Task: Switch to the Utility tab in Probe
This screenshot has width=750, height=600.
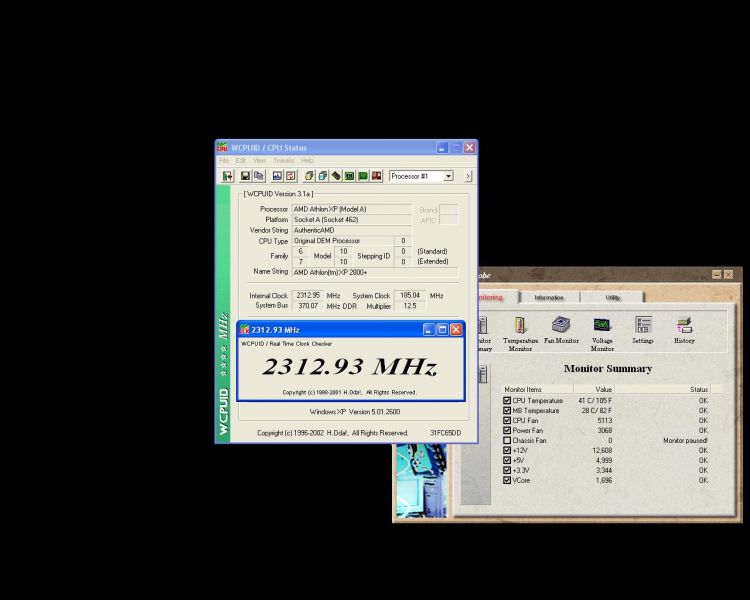Action: click(x=613, y=298)
